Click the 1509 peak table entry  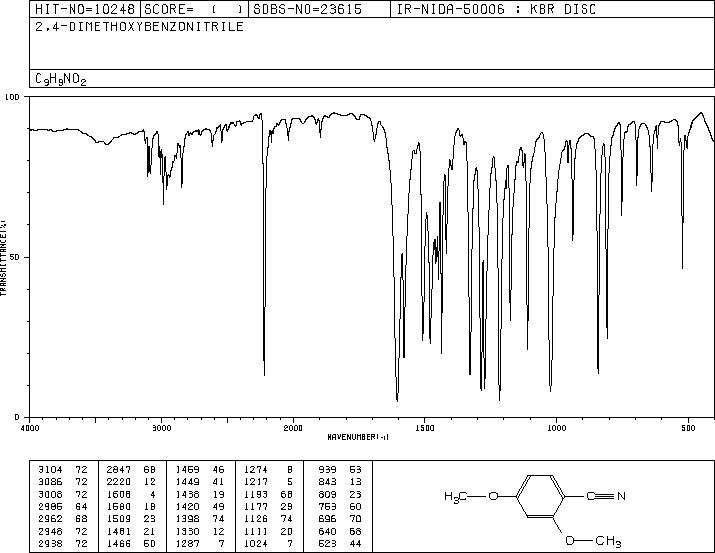[x=131, y=519]
